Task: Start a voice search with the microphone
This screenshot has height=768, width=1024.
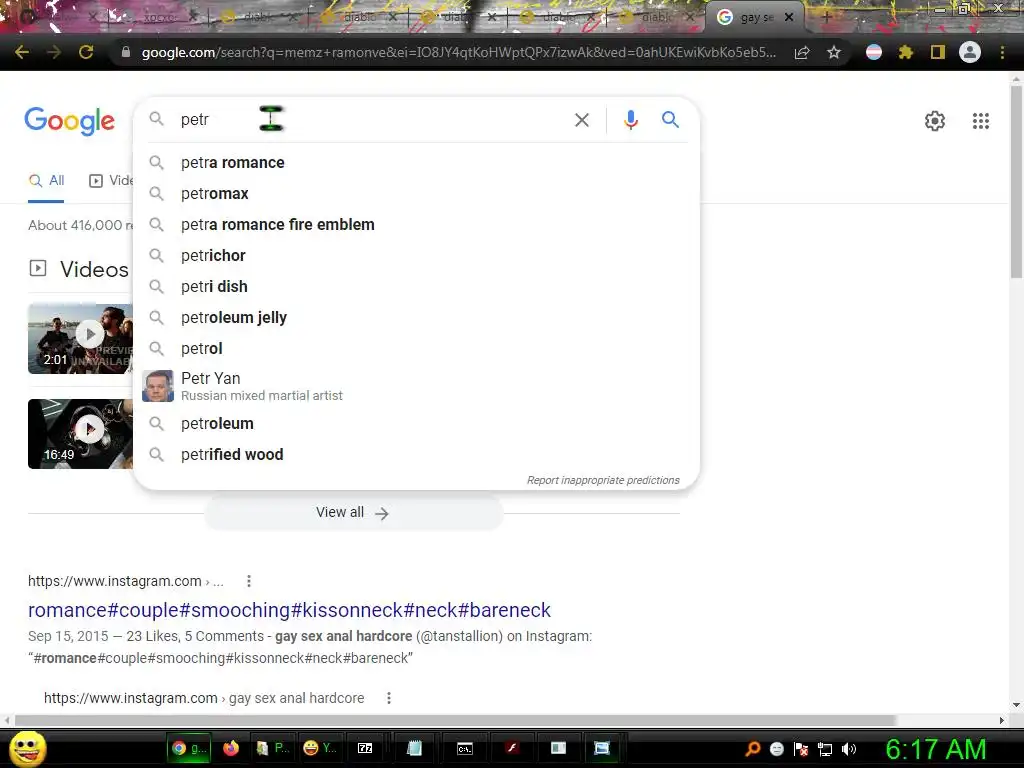Action: (630, 120)
